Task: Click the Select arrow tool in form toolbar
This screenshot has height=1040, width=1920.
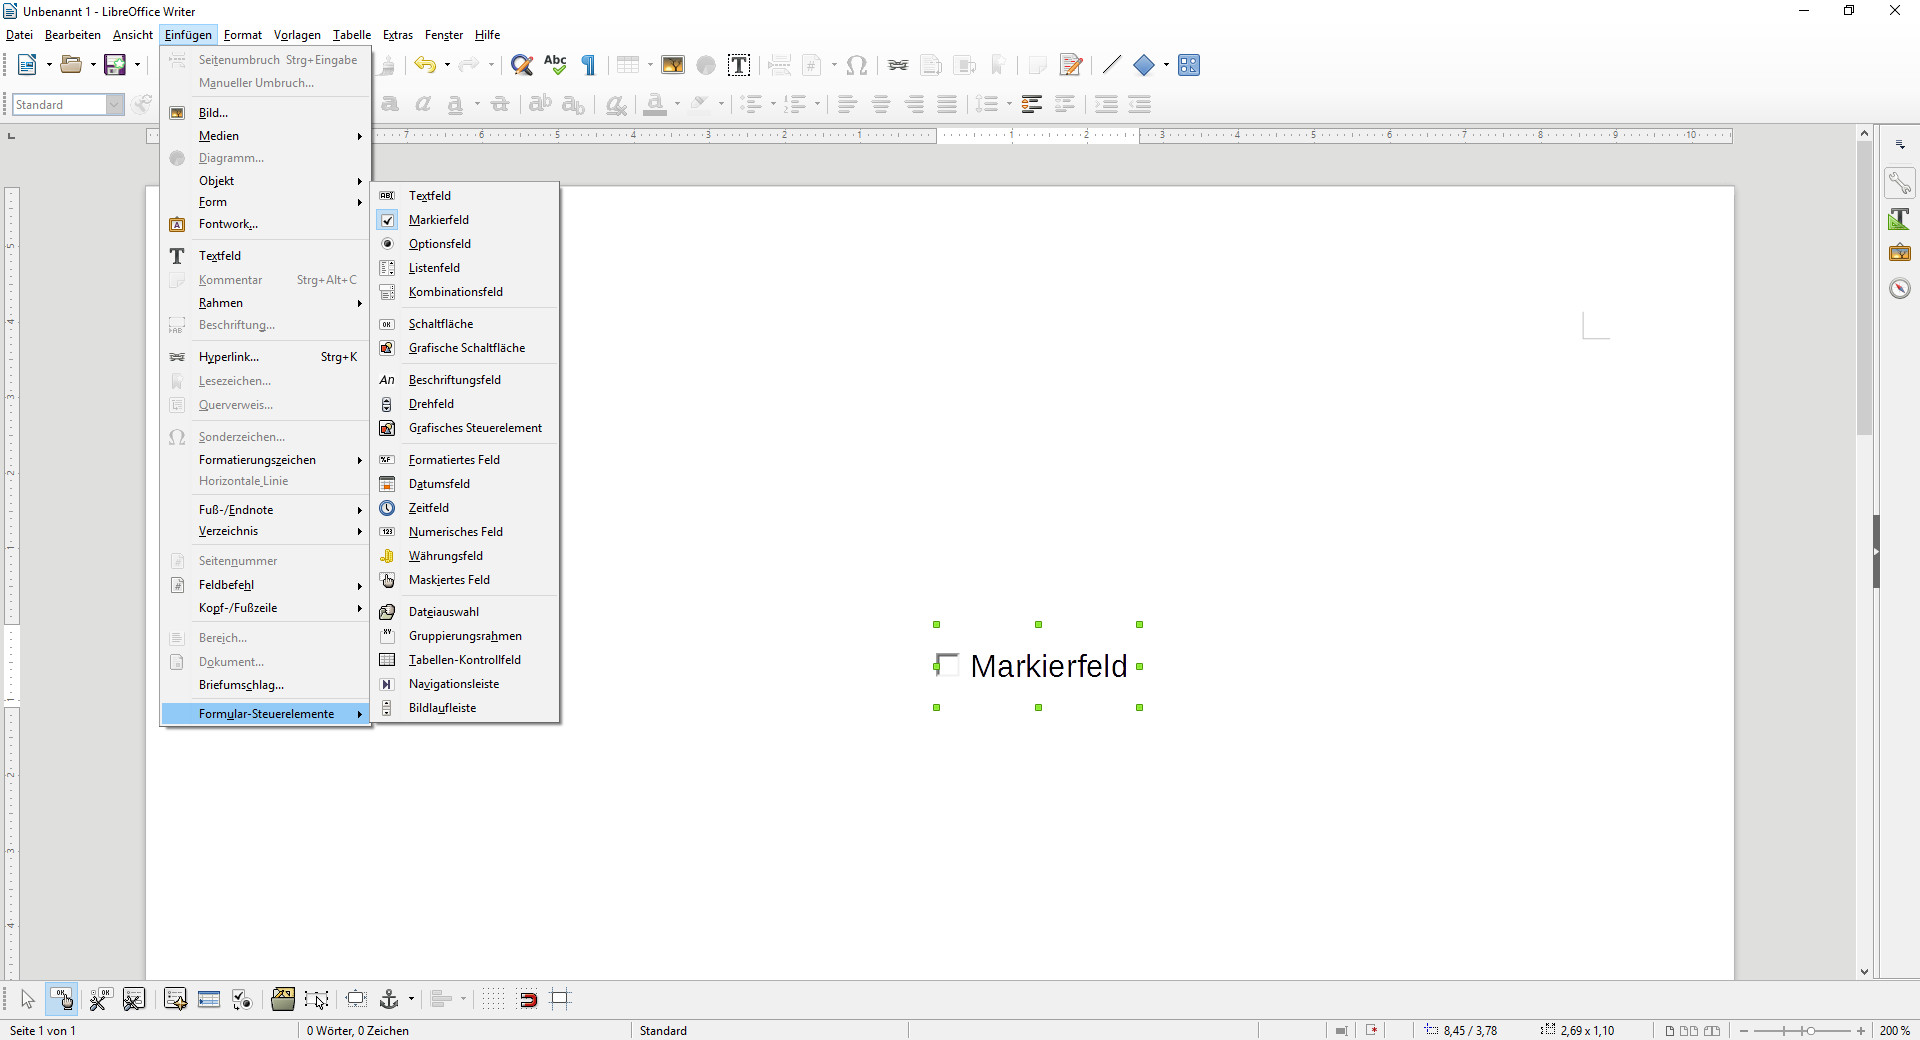Action: click(28, 999)
